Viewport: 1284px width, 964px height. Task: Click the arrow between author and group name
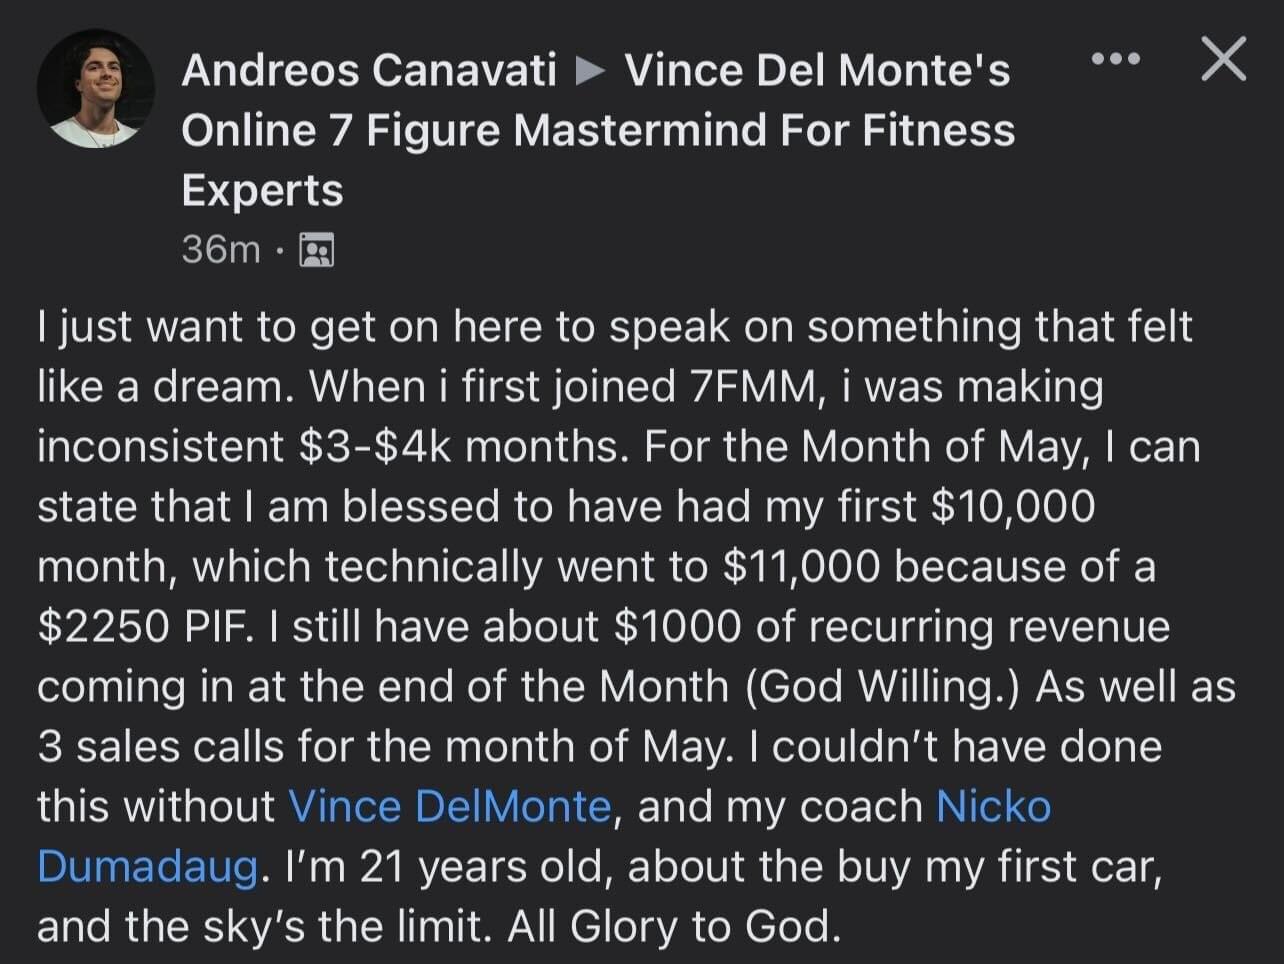[x=590, y=71]
